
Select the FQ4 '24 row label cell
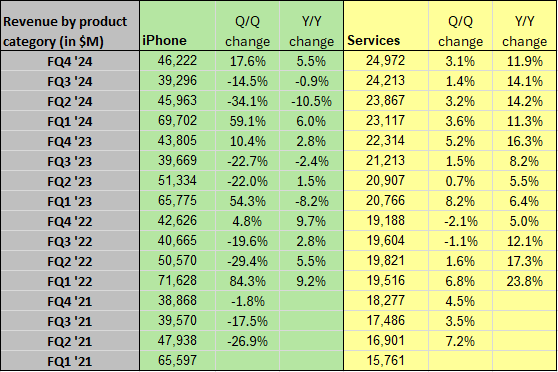69,61
